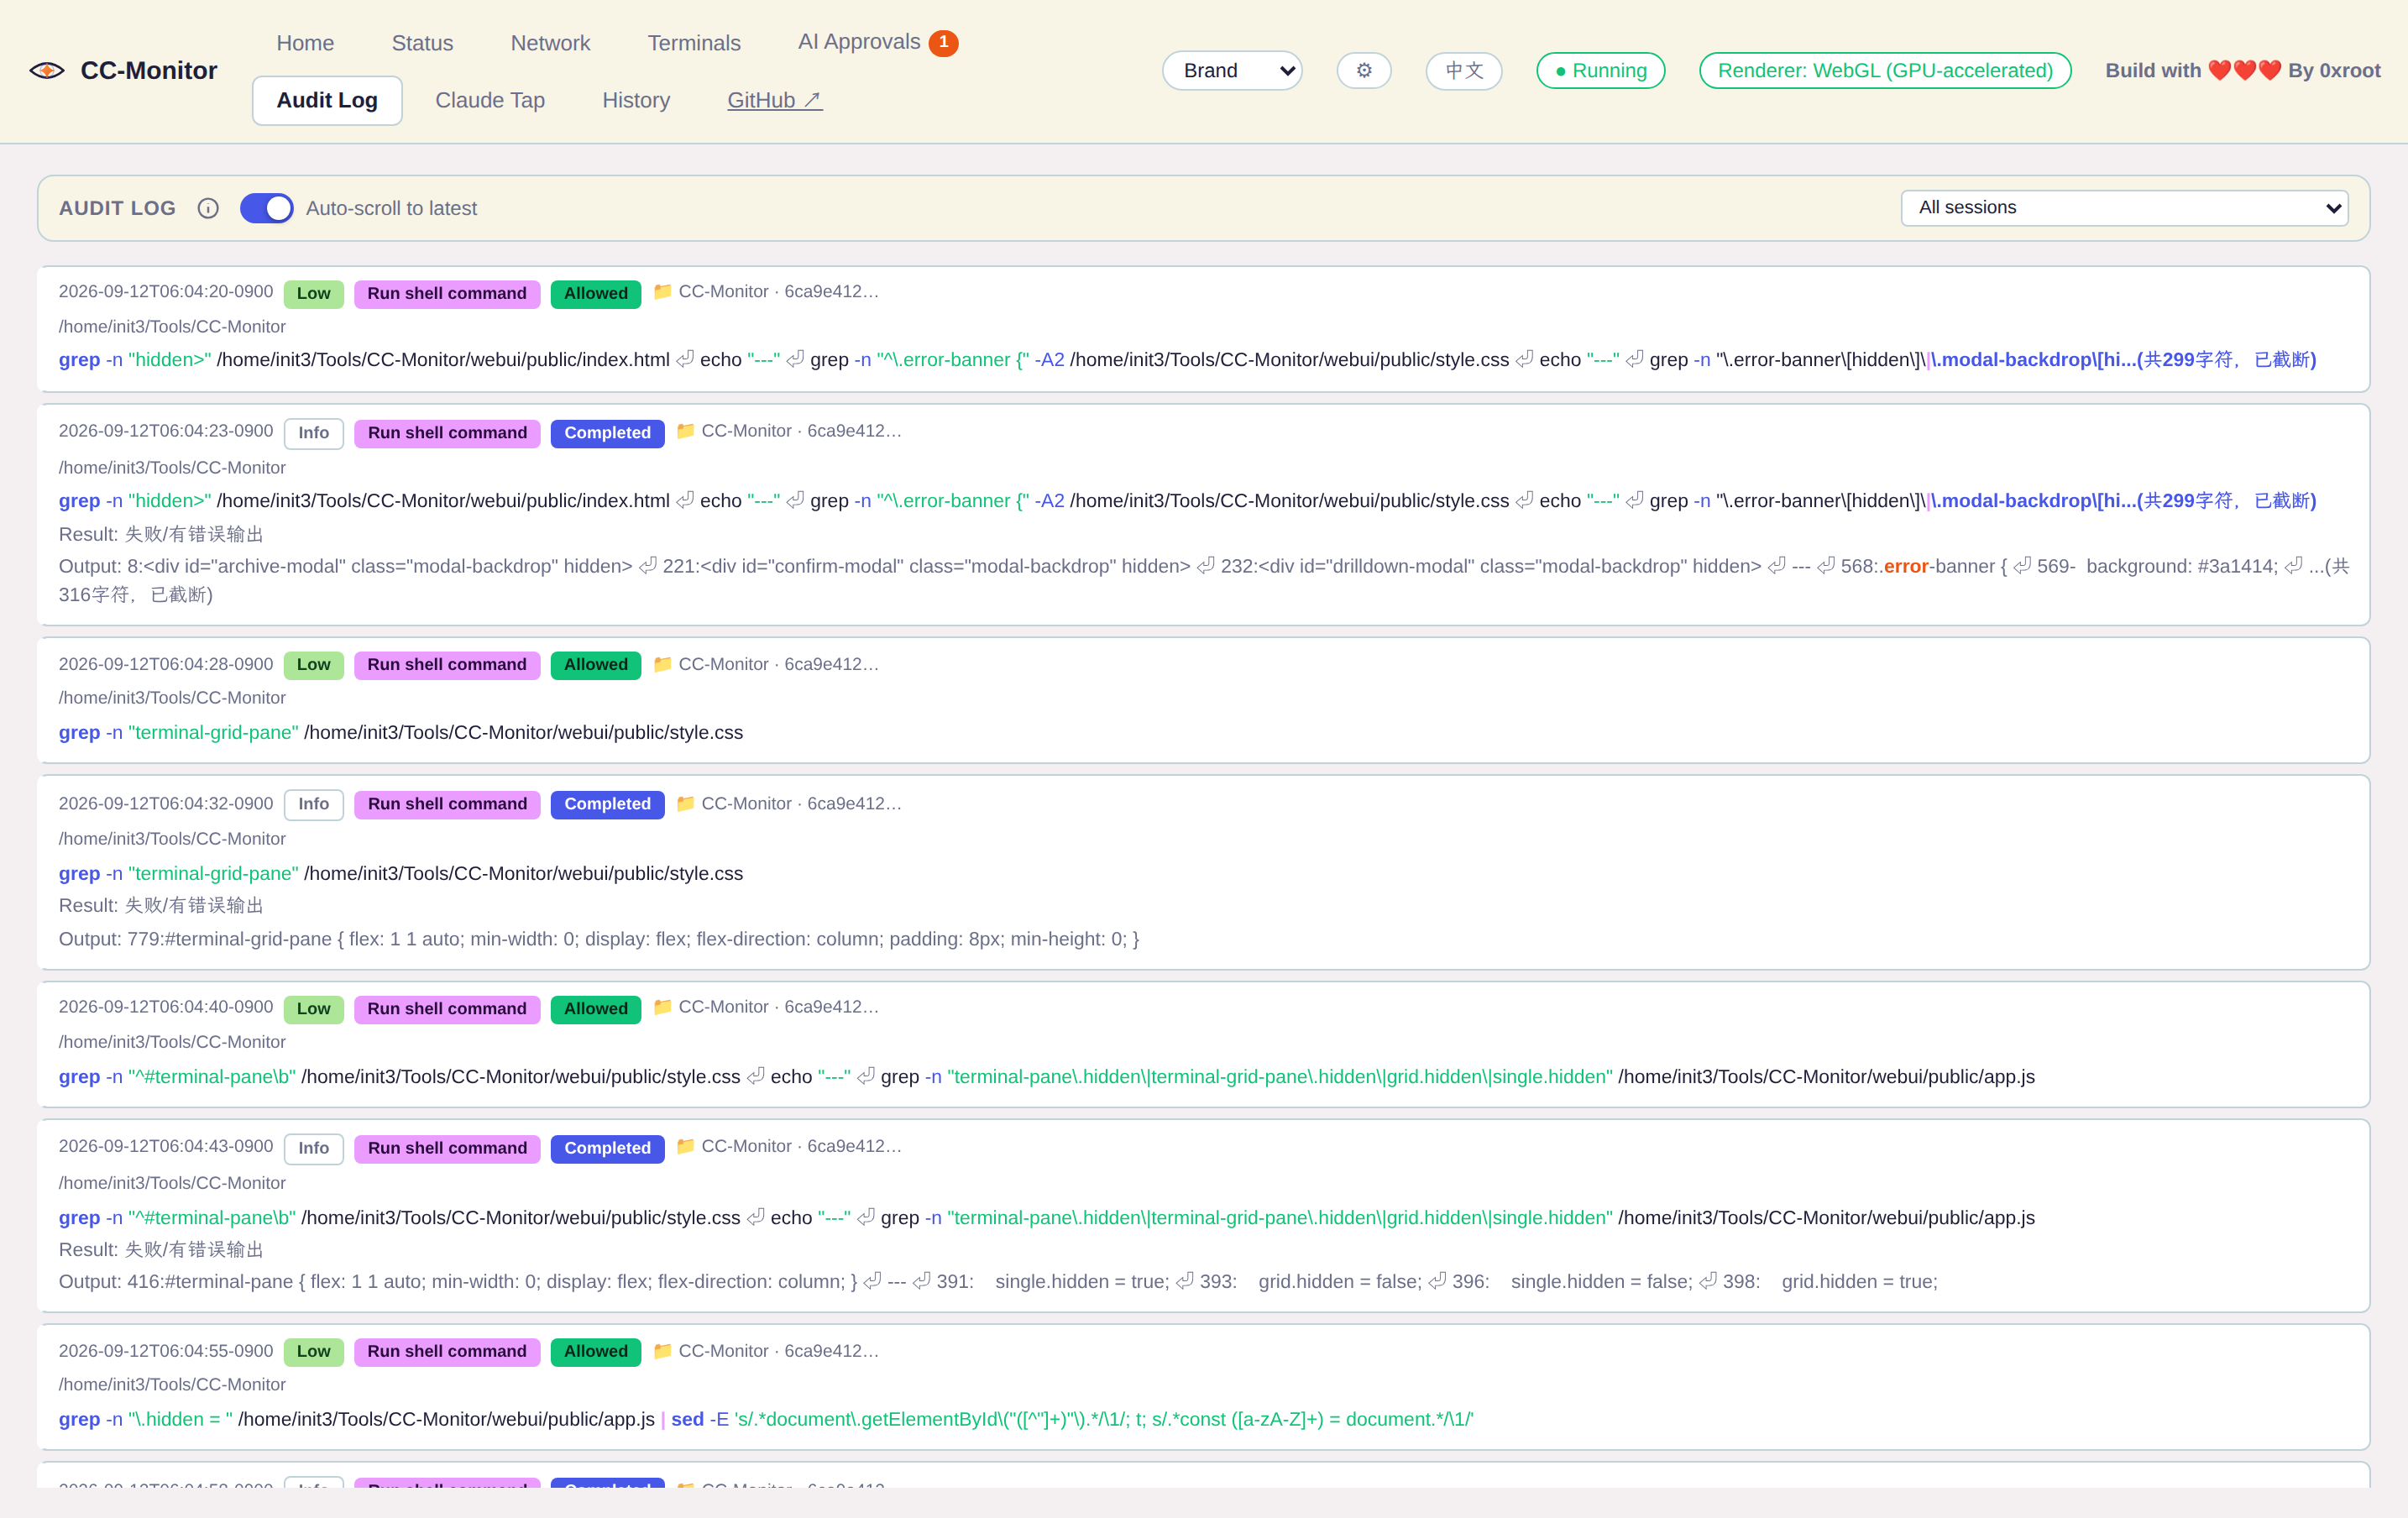This screenshot has width=2408, height=1518.
Task: Click the Running status pill
Action: click(1600, 70)
